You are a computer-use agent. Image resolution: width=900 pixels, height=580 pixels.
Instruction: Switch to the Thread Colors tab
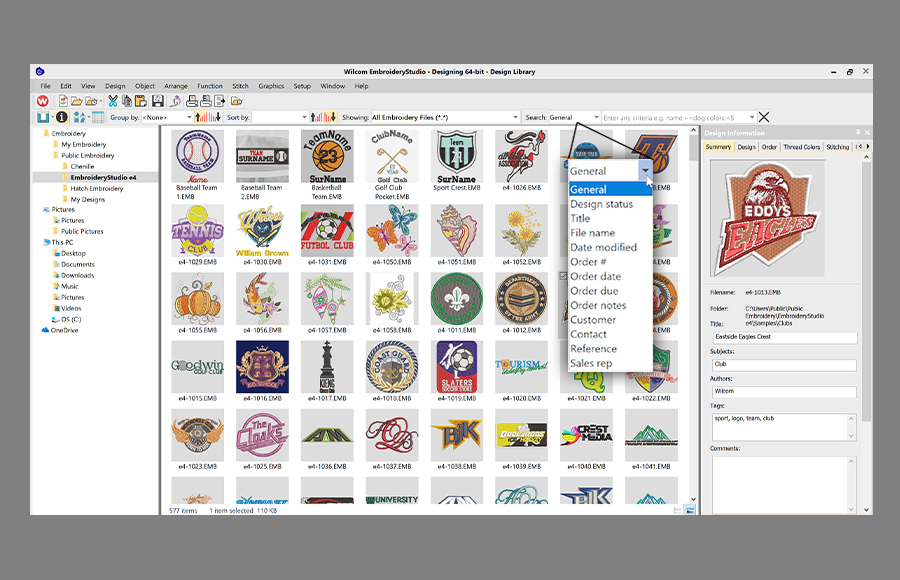801,147
